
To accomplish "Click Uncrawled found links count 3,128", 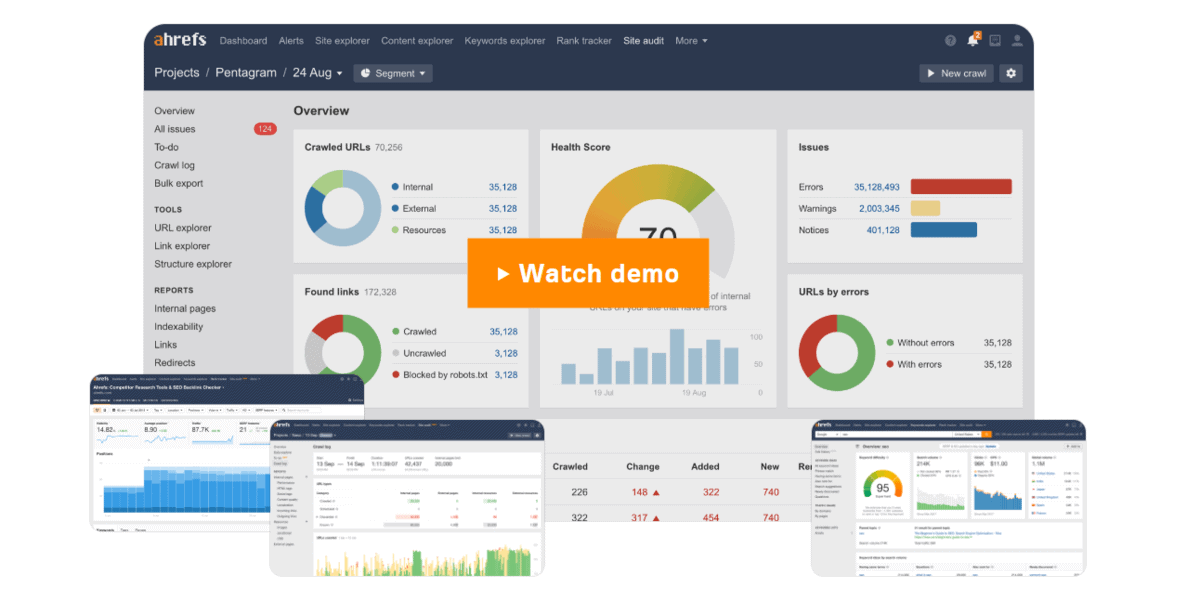I will click(506, 353).
